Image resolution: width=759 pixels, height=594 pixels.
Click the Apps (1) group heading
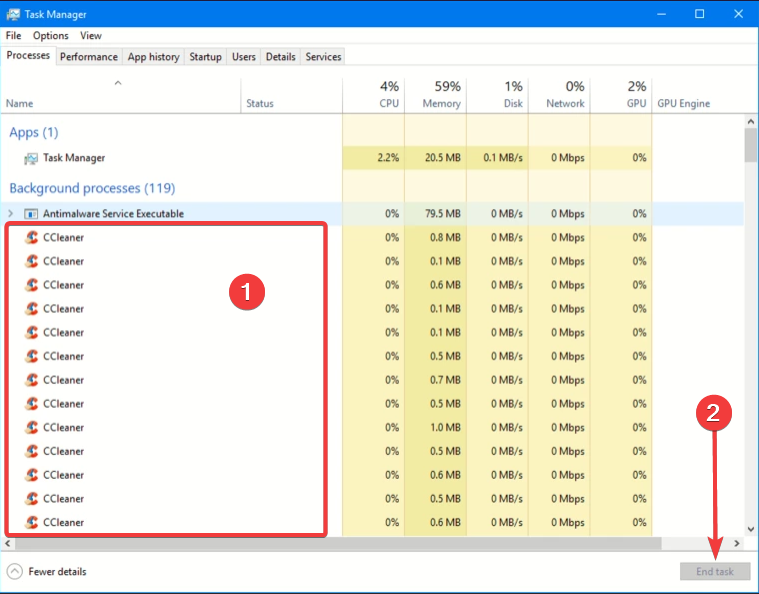point(34,132)
